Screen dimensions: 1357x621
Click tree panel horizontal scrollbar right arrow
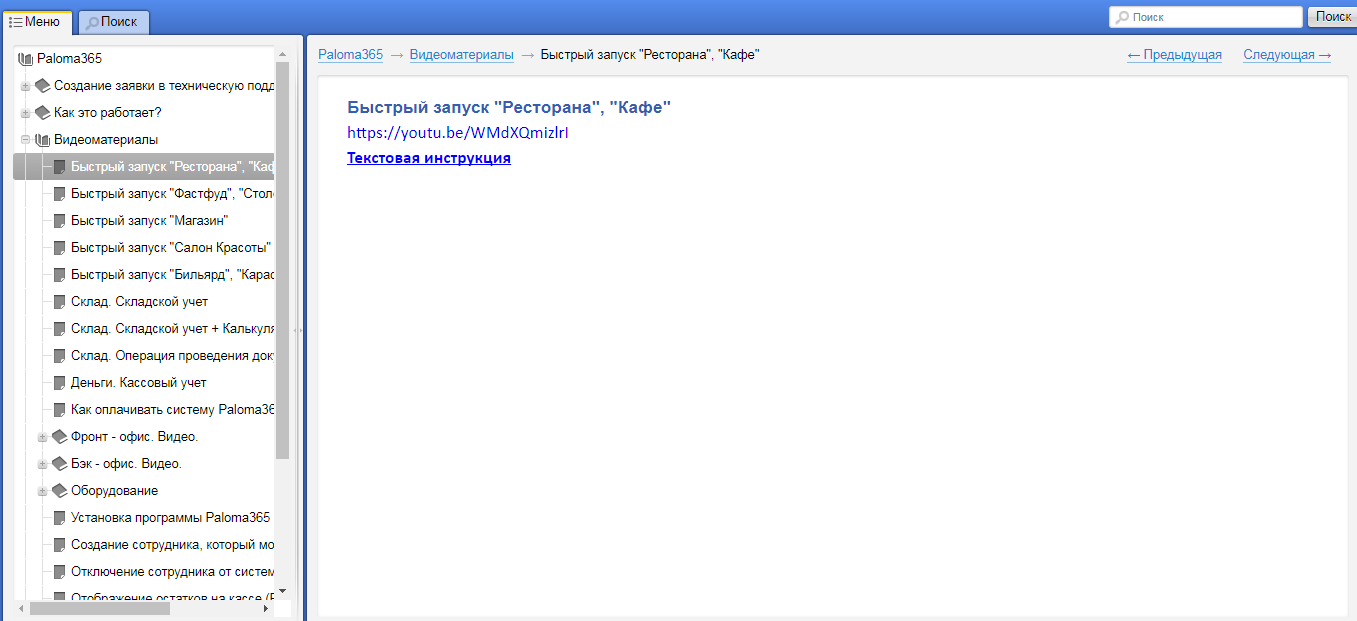266,608
